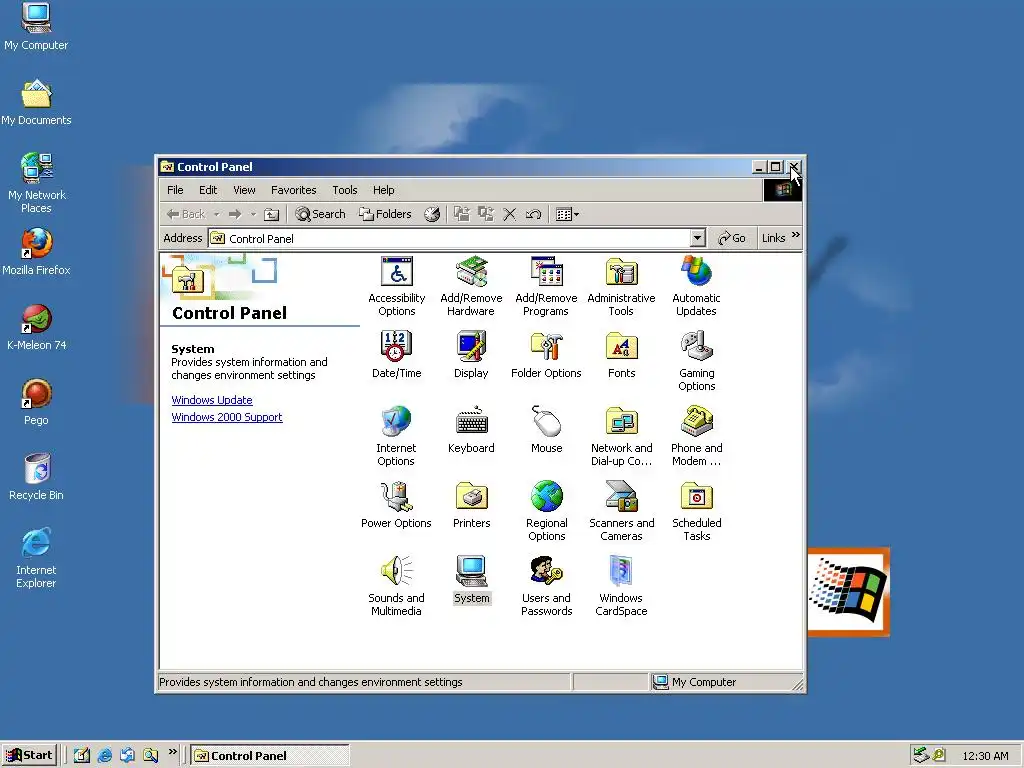Expand Quick Launch overflow chevron

tap(172, 752)
